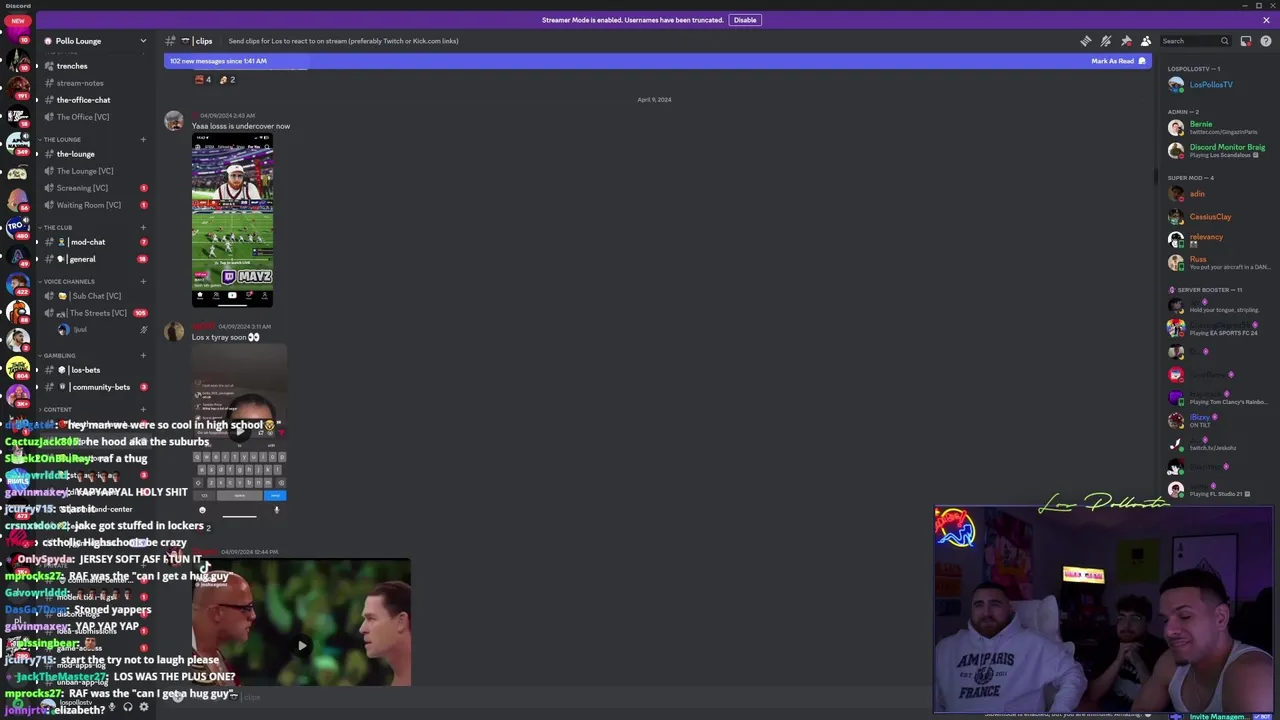Collapse THE LOUNGE category
This screenshot has width=1280, height=720.
[x=61, y=139]
